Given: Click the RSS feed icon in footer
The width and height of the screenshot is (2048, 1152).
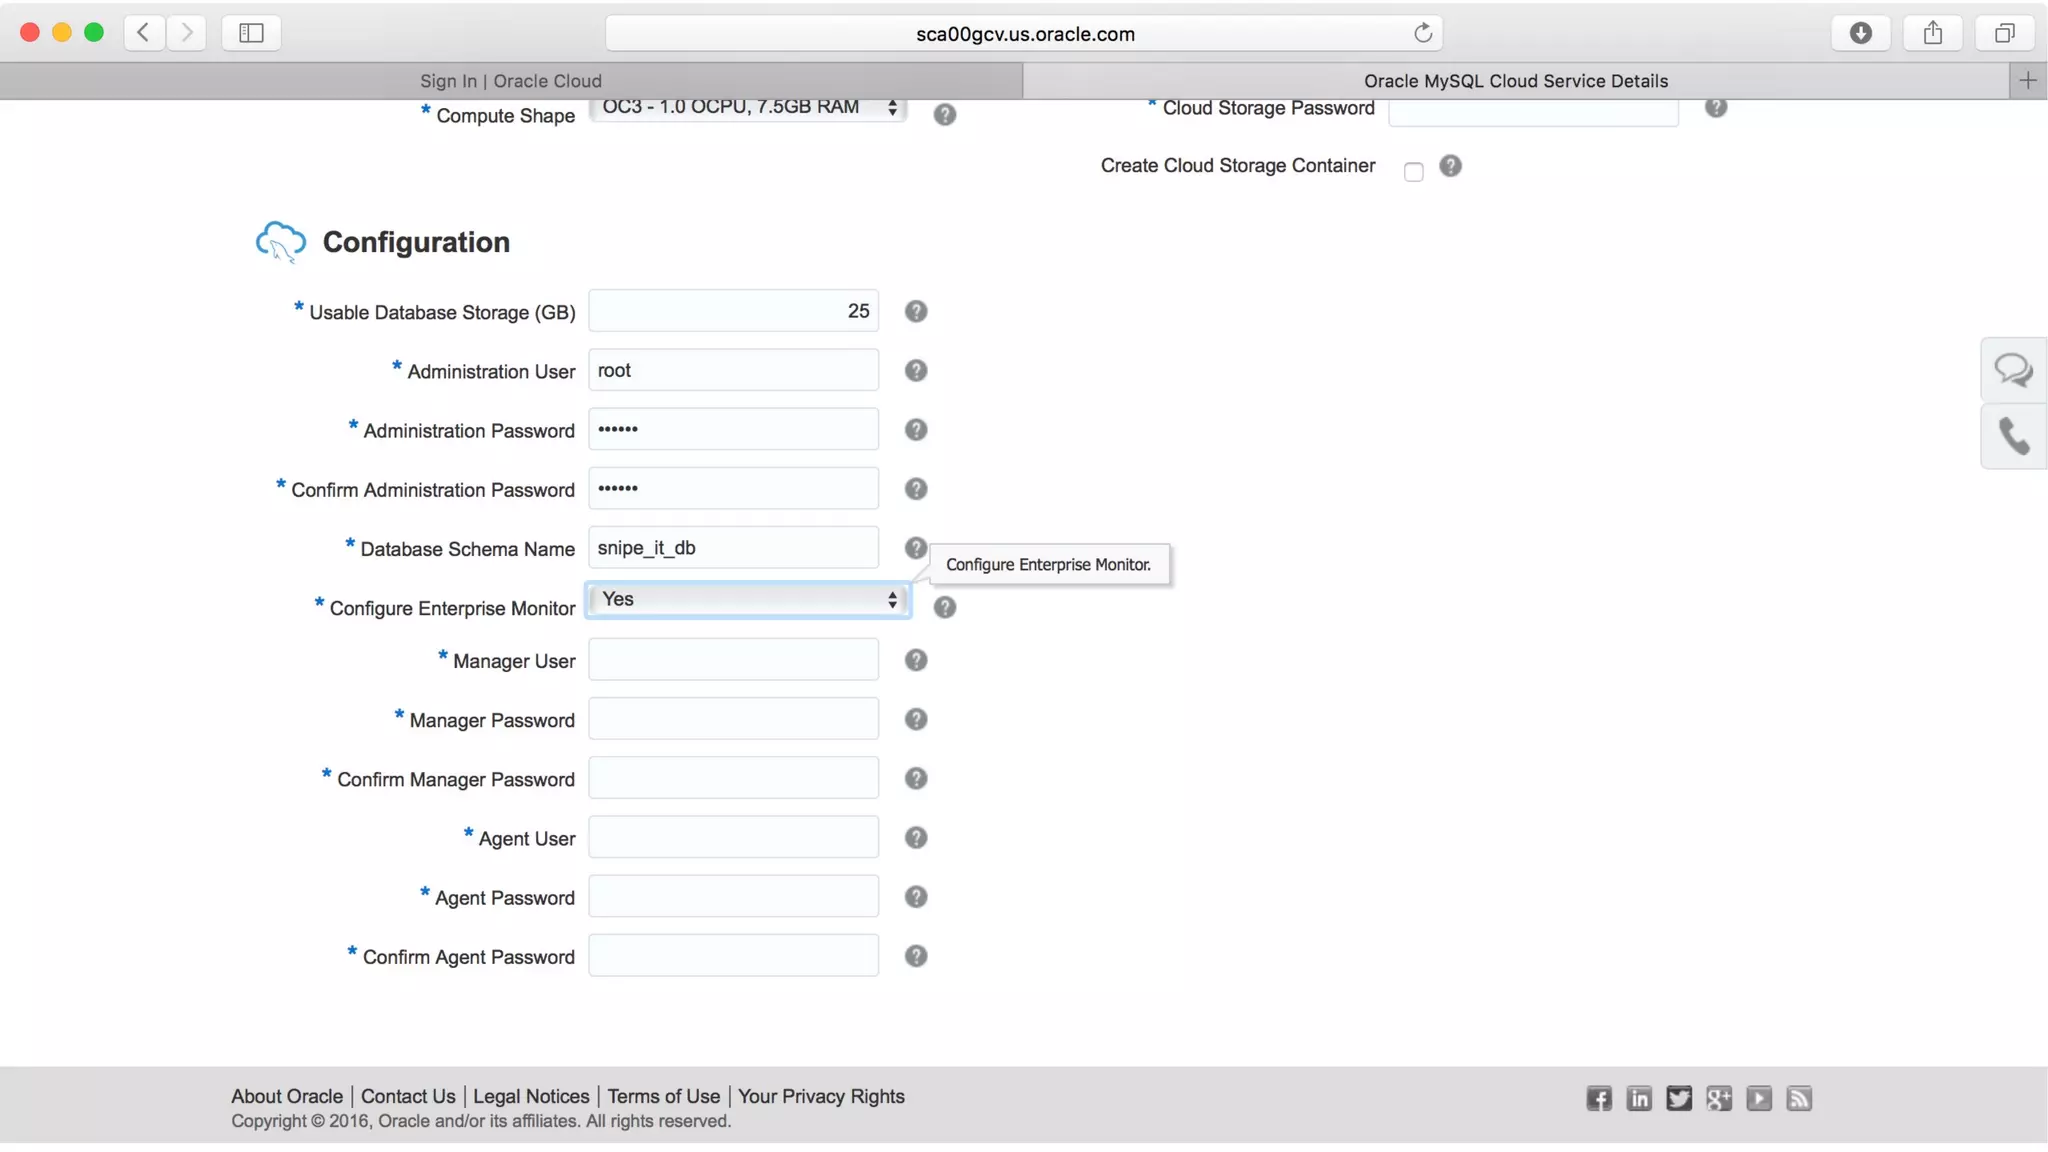Looking at the screenshot, I should 1798,1098.
